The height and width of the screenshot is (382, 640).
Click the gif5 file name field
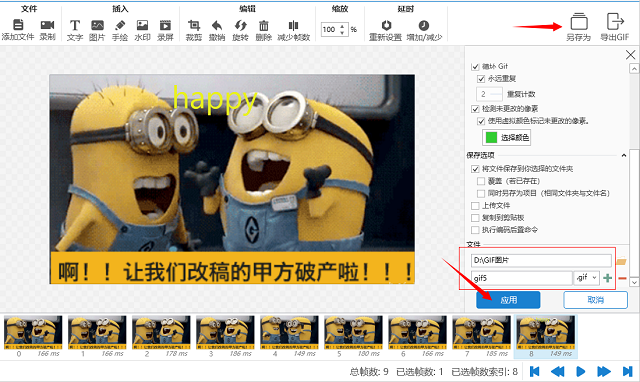[522, 278]
